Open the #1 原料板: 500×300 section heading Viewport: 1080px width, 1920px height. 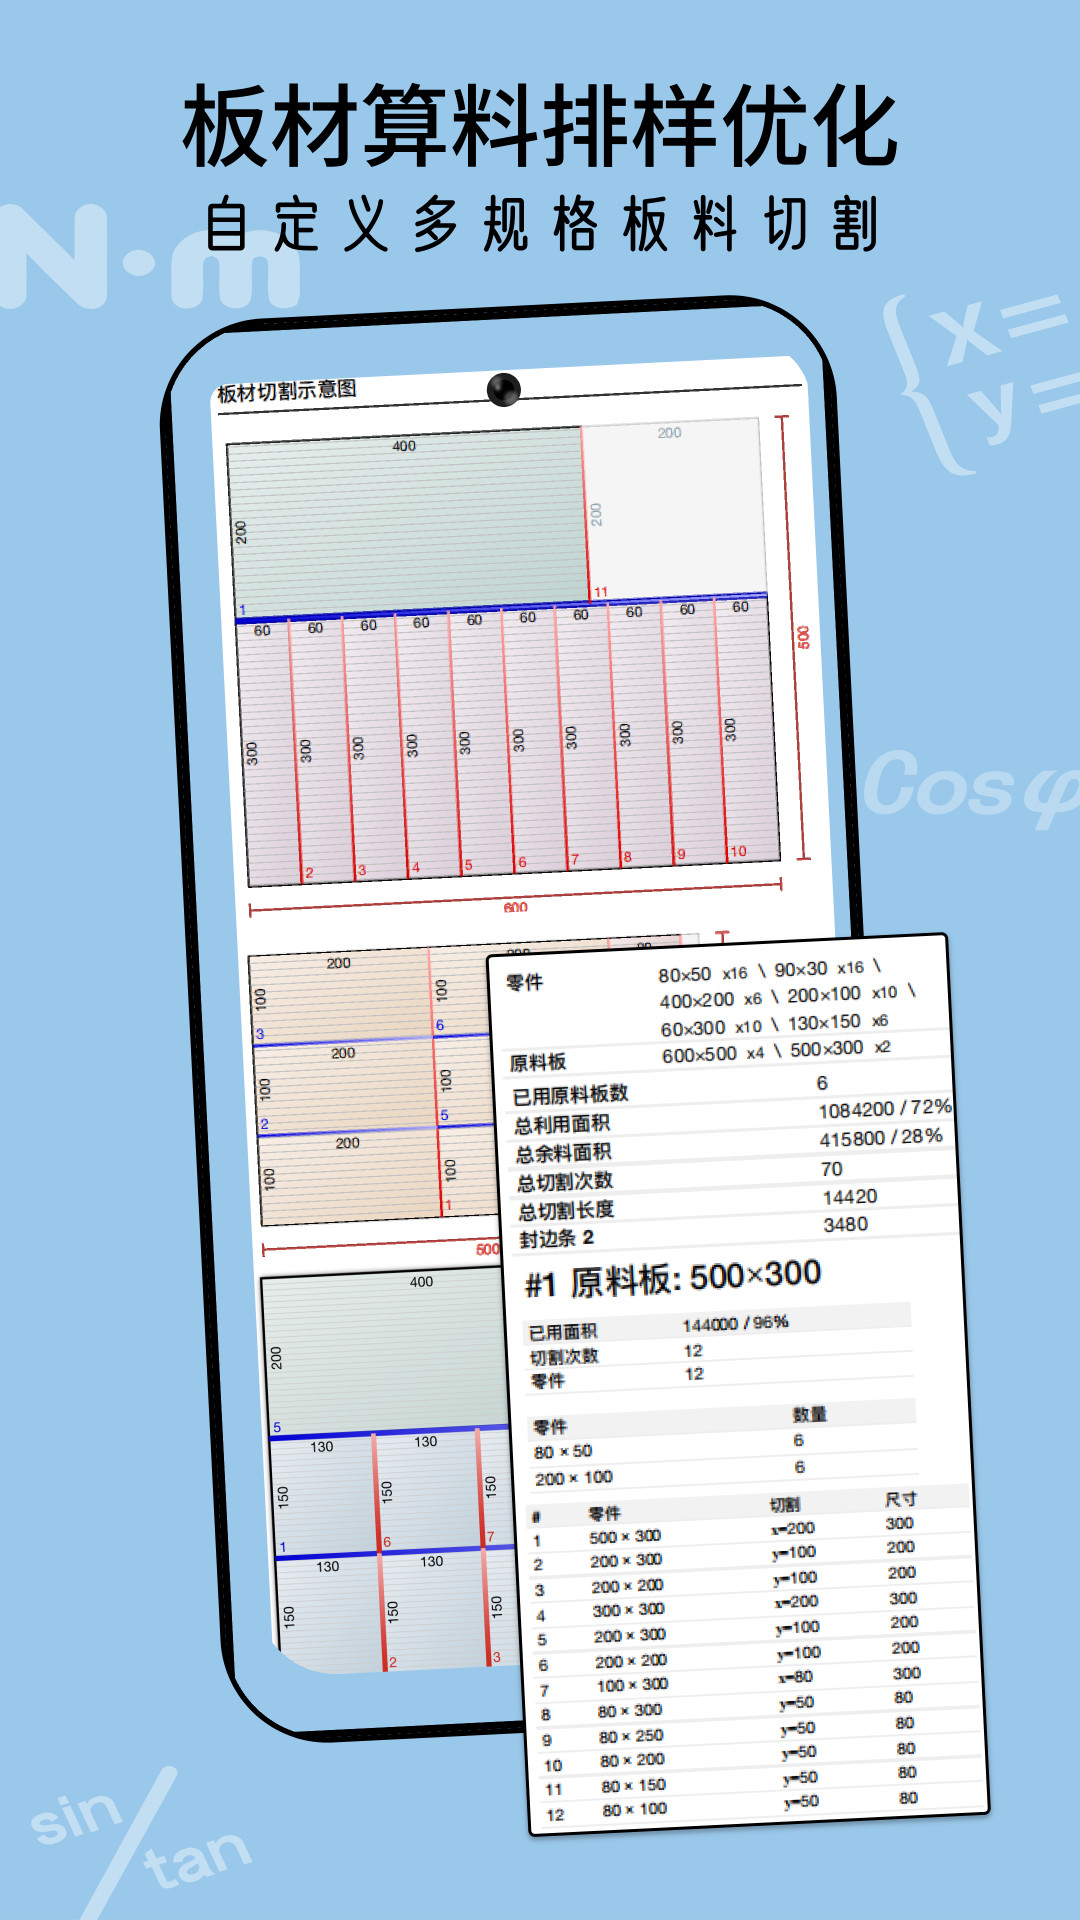[x=673, y=1278]
